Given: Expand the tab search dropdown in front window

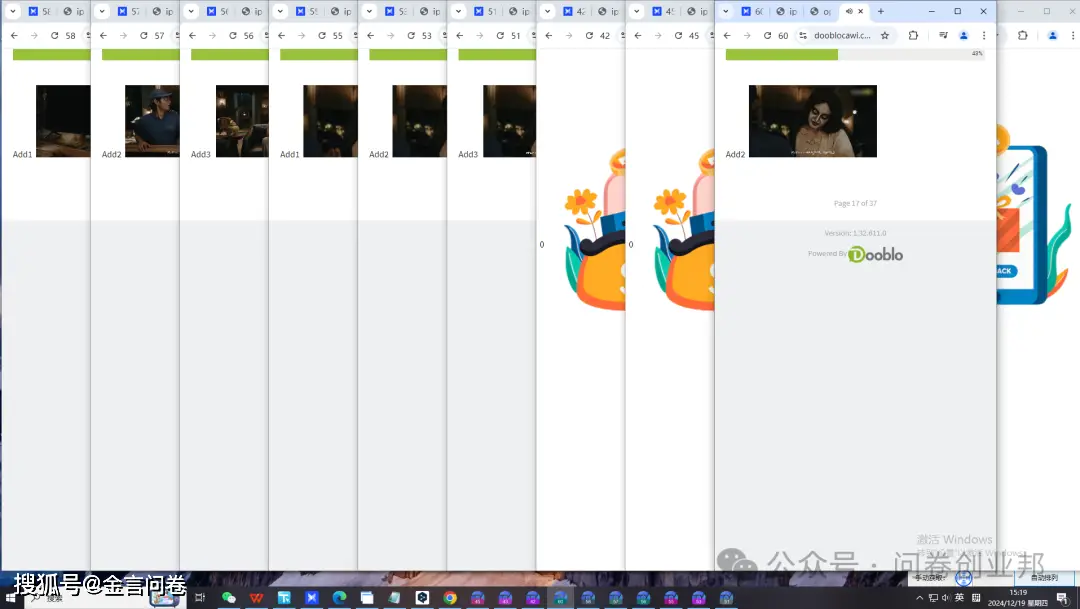Looking at the screenshot, I should (726, 11).
